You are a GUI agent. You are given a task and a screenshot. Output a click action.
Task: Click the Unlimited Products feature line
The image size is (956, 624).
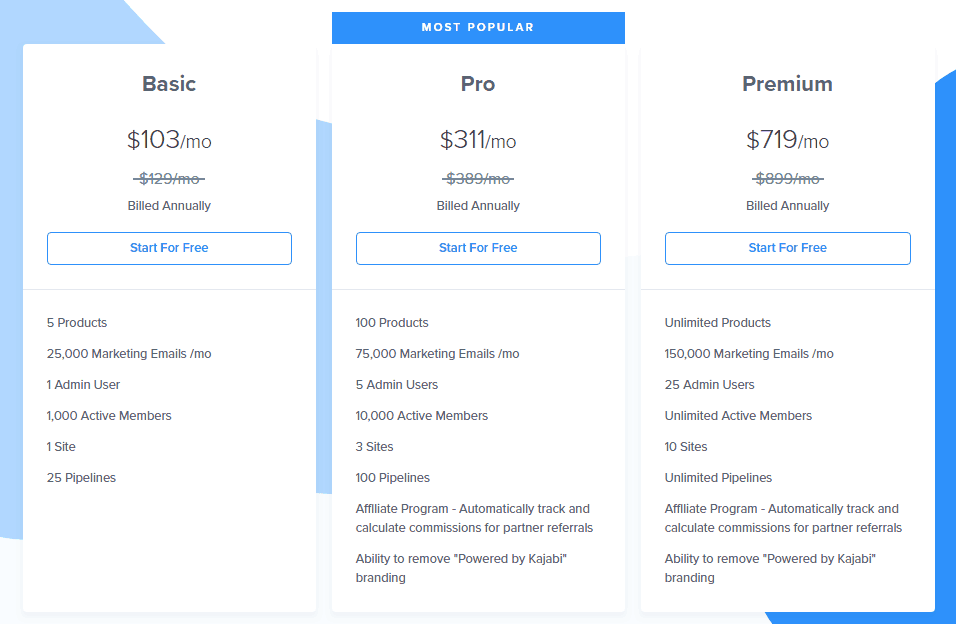tap(717, 323)
